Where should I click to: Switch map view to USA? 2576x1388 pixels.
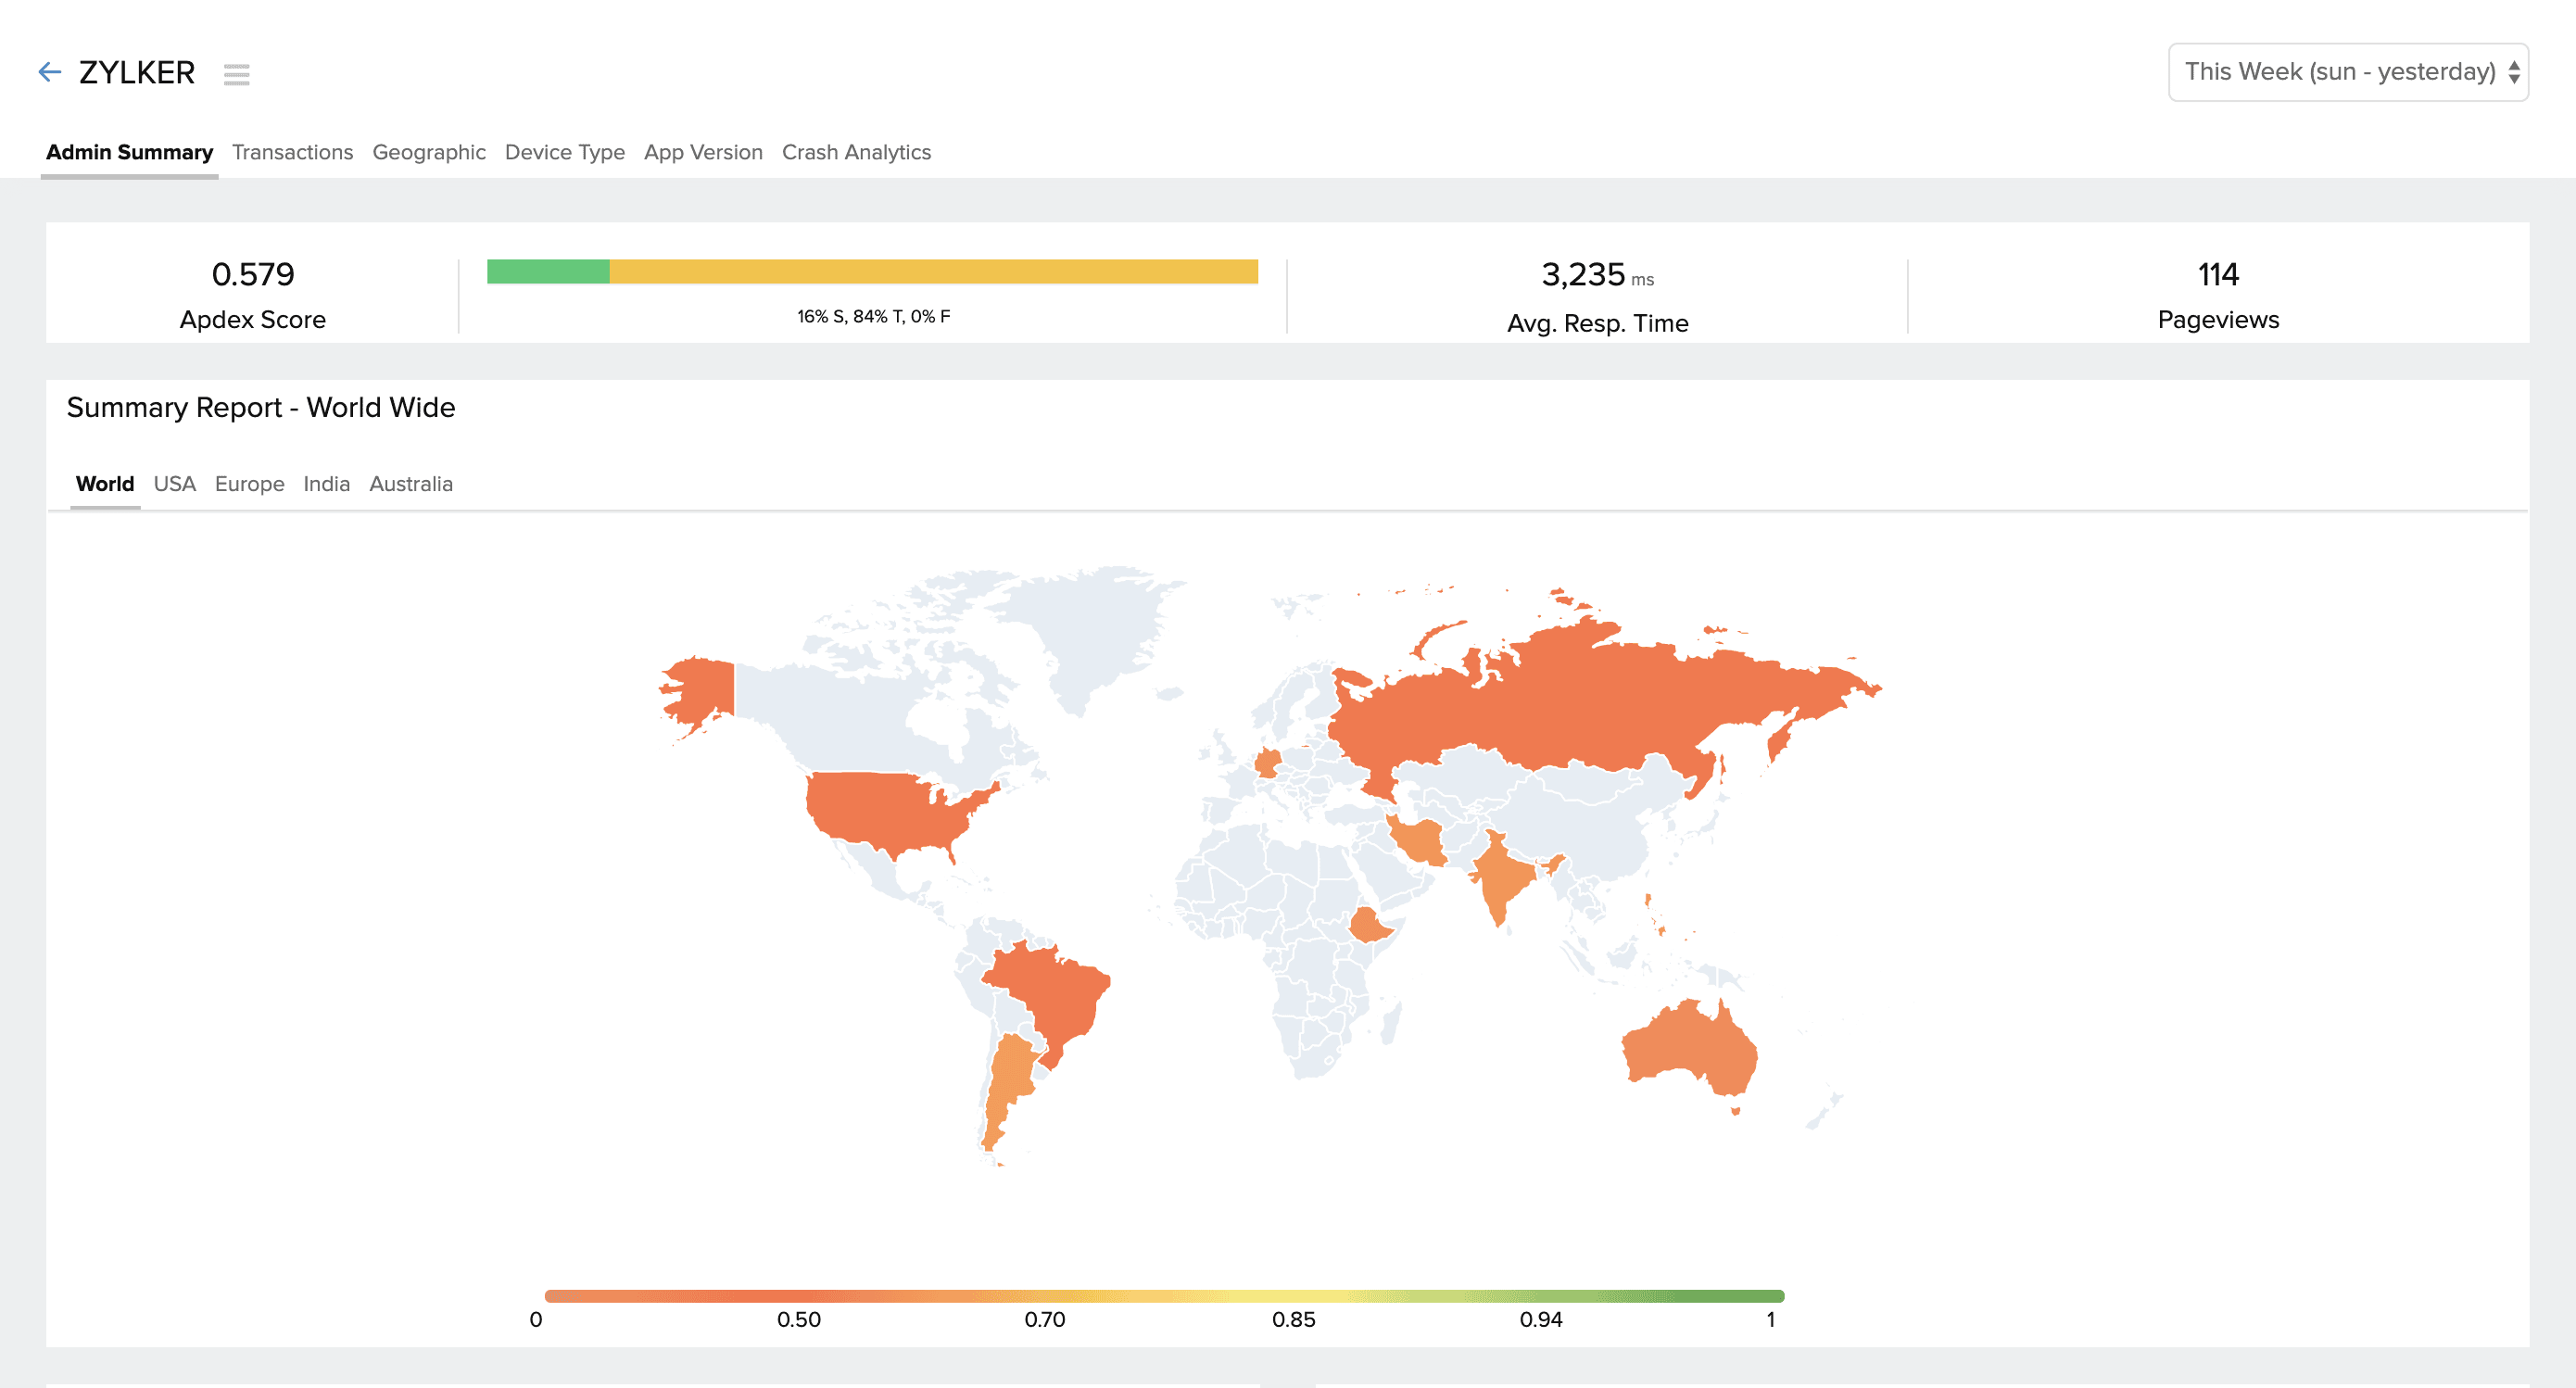click(x=174, y=484)
